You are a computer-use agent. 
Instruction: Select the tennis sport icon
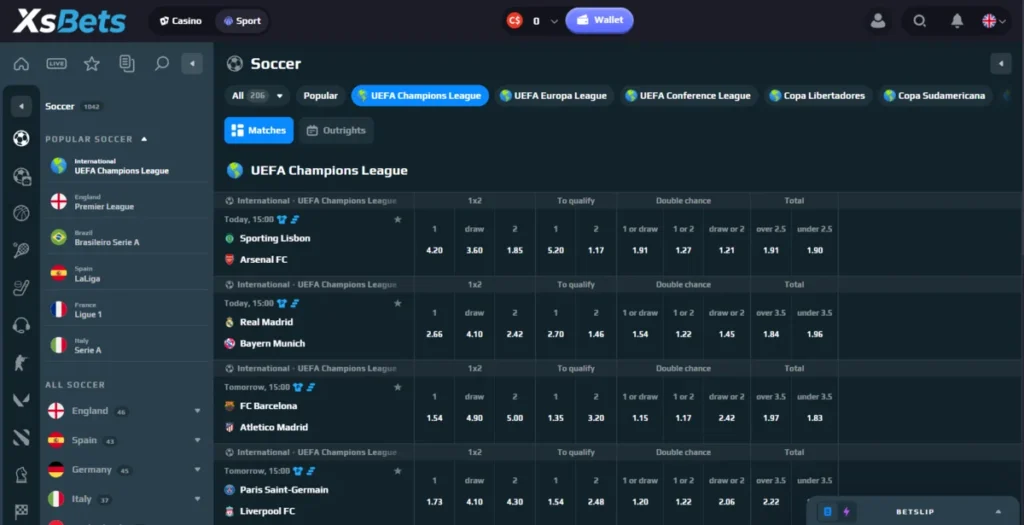coord(21,250)
